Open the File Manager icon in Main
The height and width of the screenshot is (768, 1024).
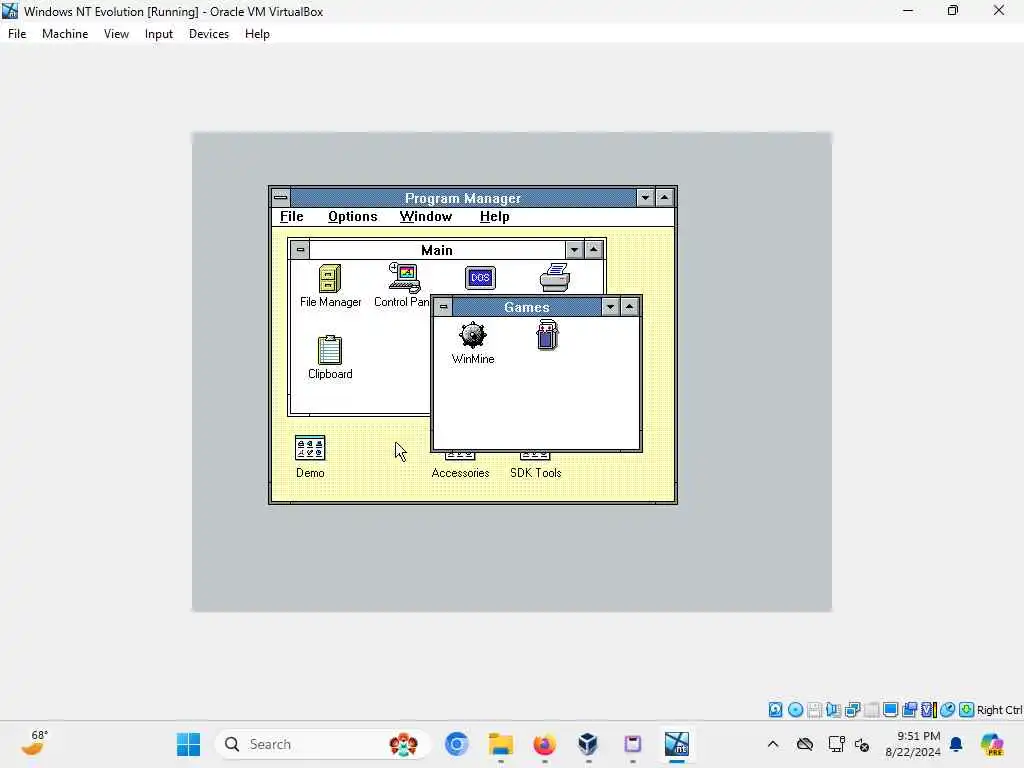330,279
